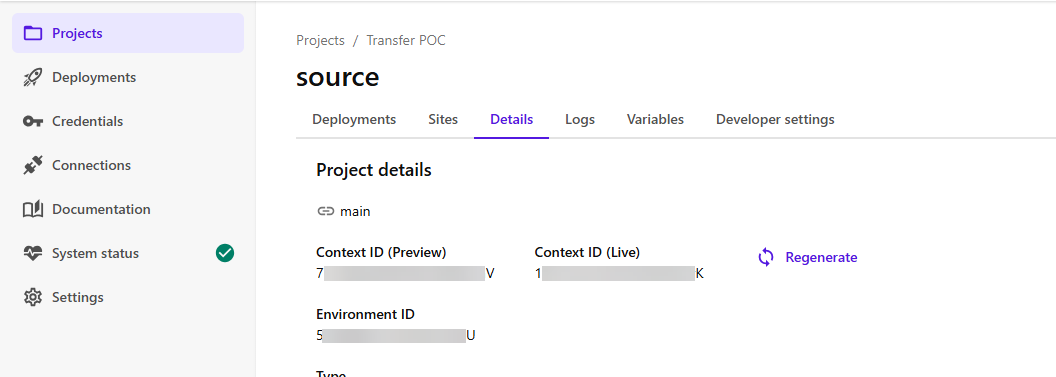Viewport: 1056px width, 377px height.
Task: Click the Regenerate circular arrows icon
Action: (x=766, y=257)
